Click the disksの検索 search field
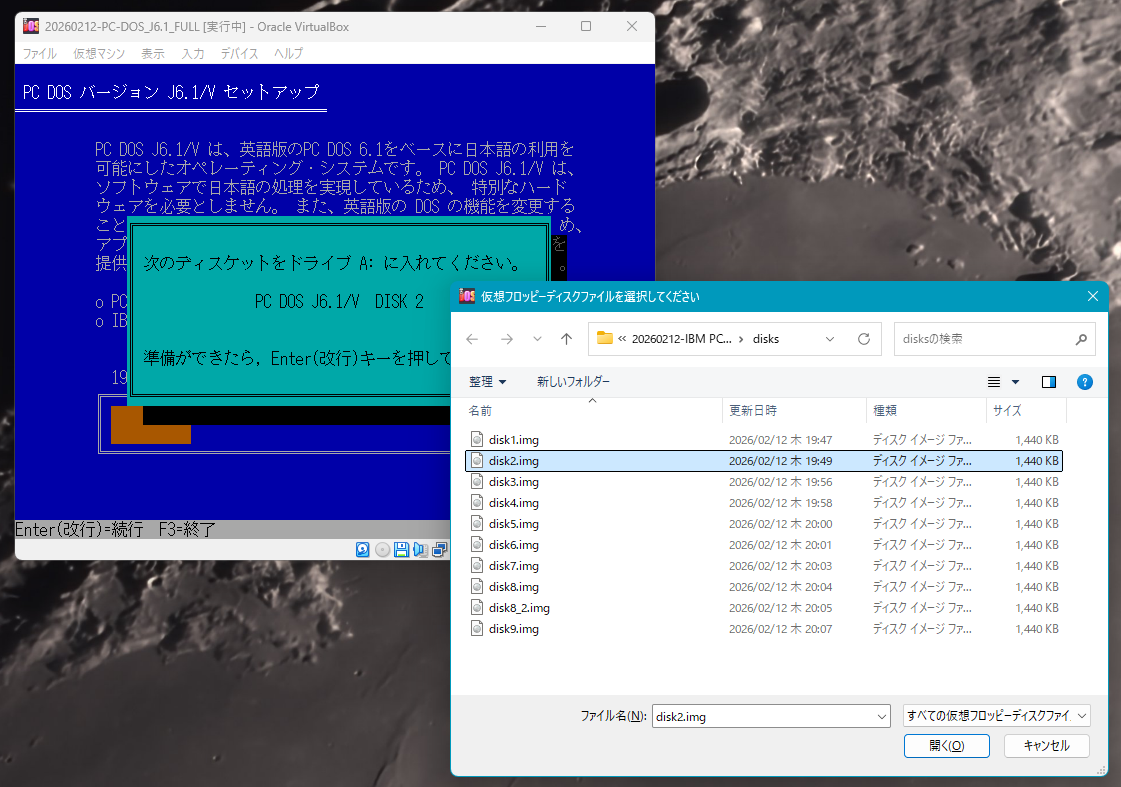 click(984, 339)
